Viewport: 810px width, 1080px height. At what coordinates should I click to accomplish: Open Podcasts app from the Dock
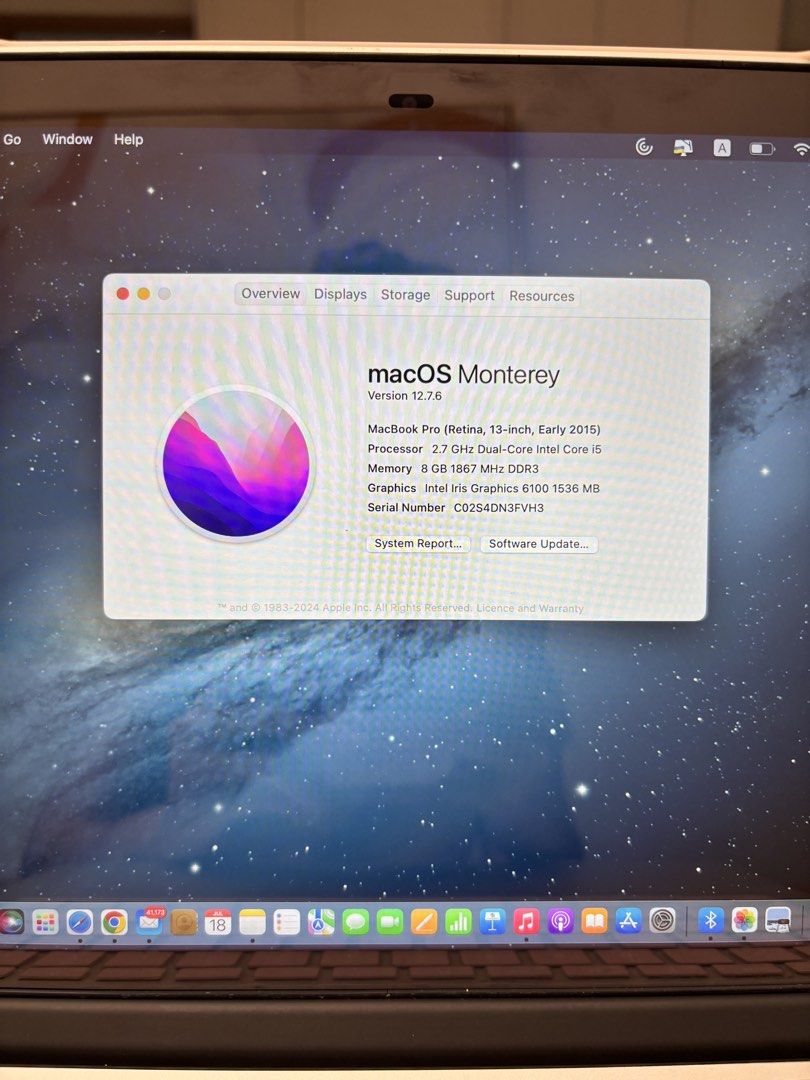click(x=561, y=922)
